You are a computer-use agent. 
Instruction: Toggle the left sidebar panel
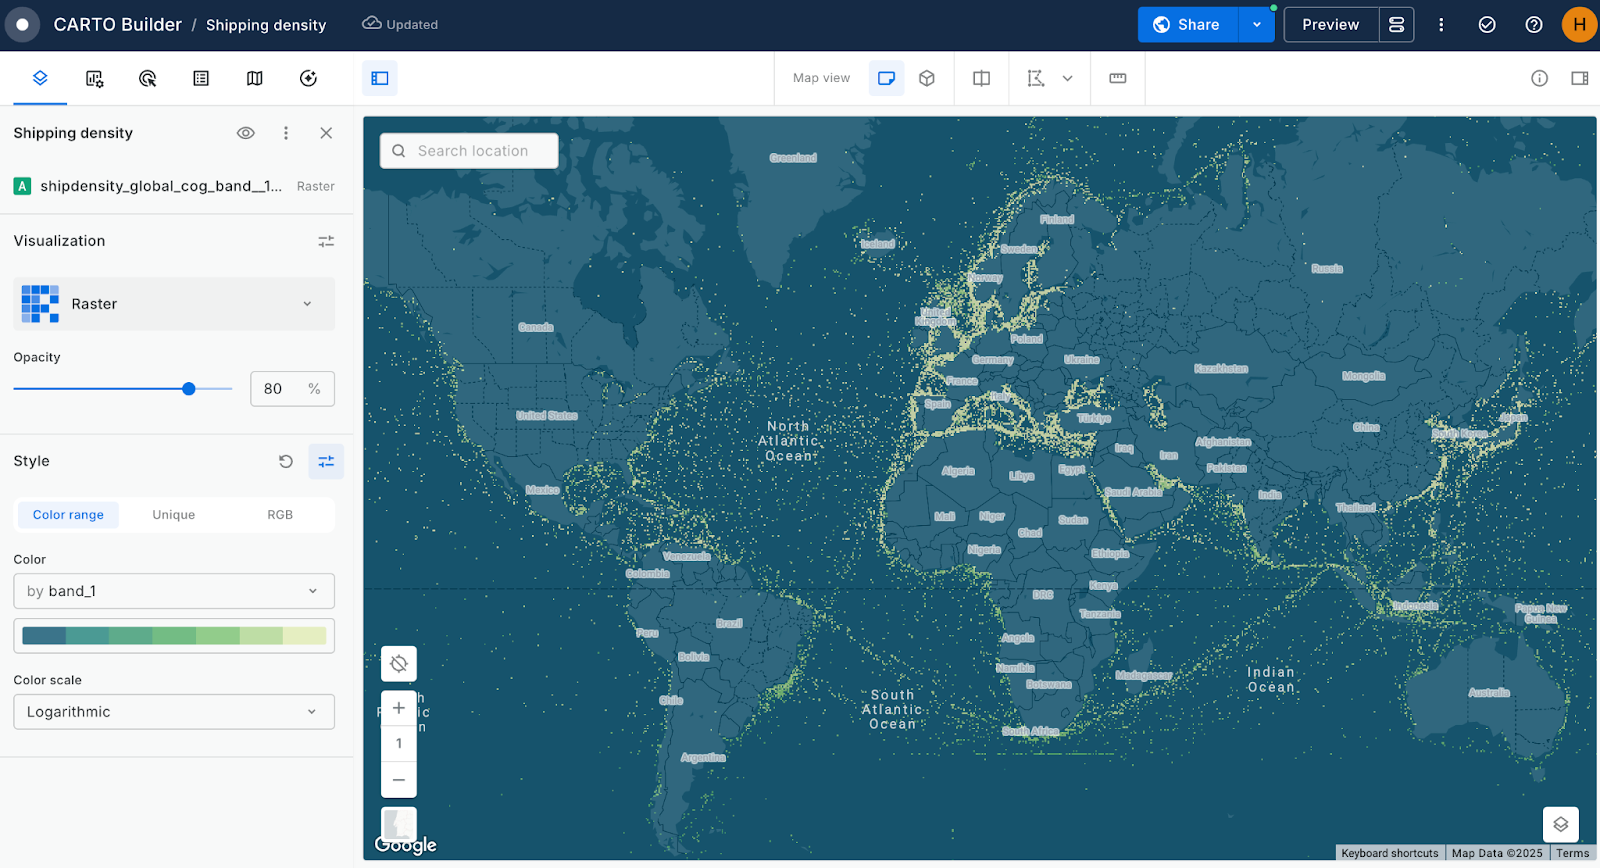click(380, 78)
